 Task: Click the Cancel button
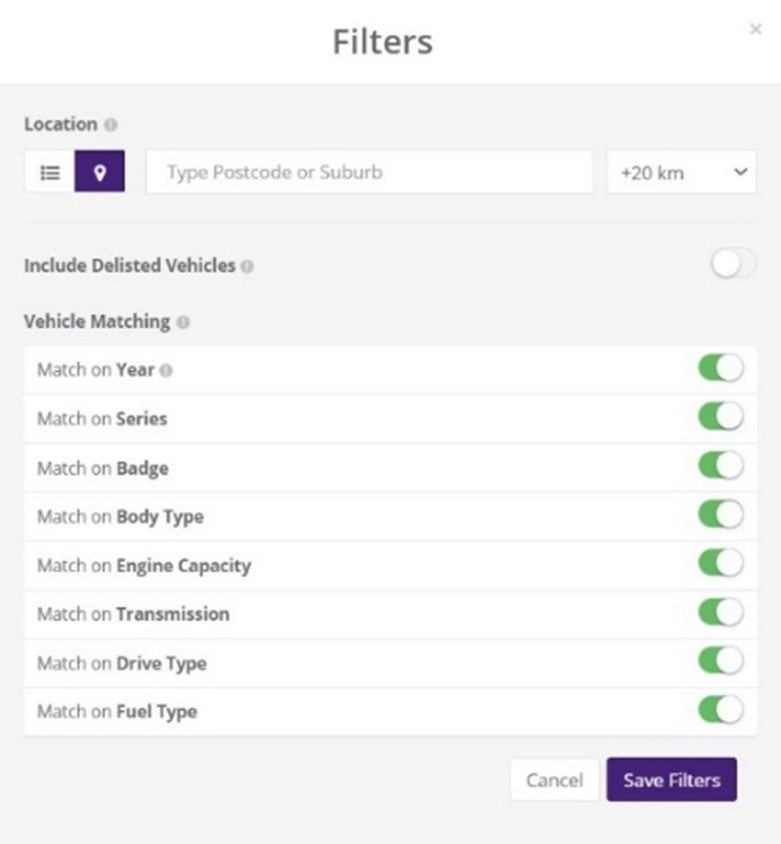coord(554,780)
